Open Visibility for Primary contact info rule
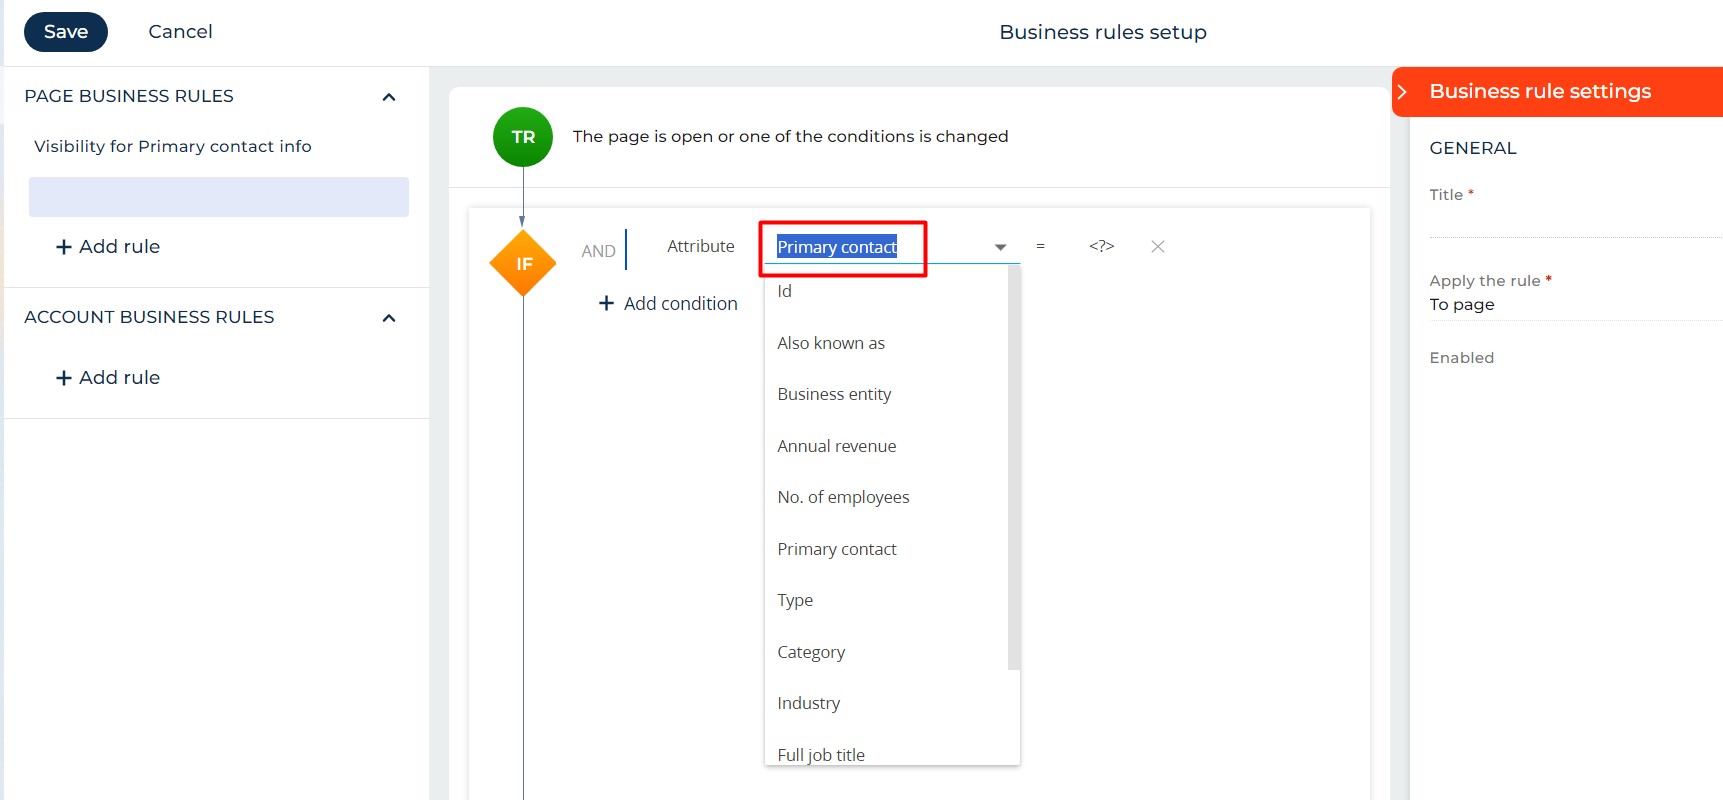This screenshot has width=1723, height=800. (x=173, y=146)
